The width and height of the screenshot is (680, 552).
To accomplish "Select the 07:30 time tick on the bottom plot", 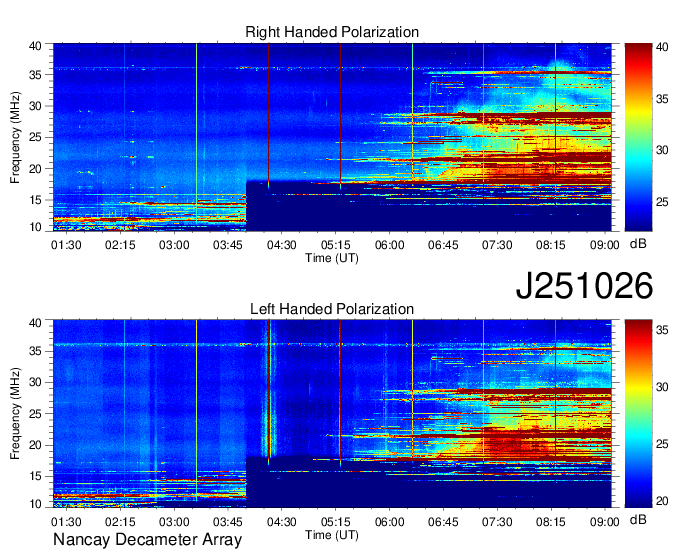I will point(497,522).
